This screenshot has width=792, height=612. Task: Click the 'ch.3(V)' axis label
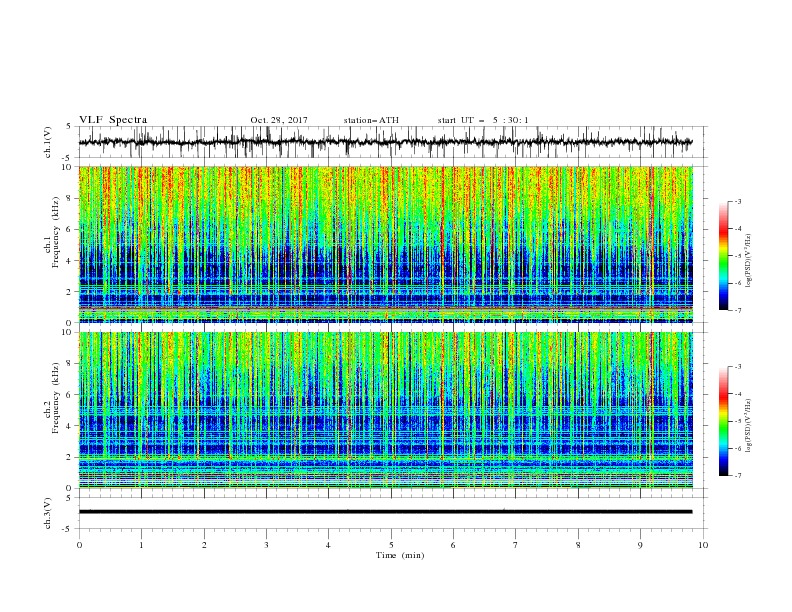tap(48, 513)
